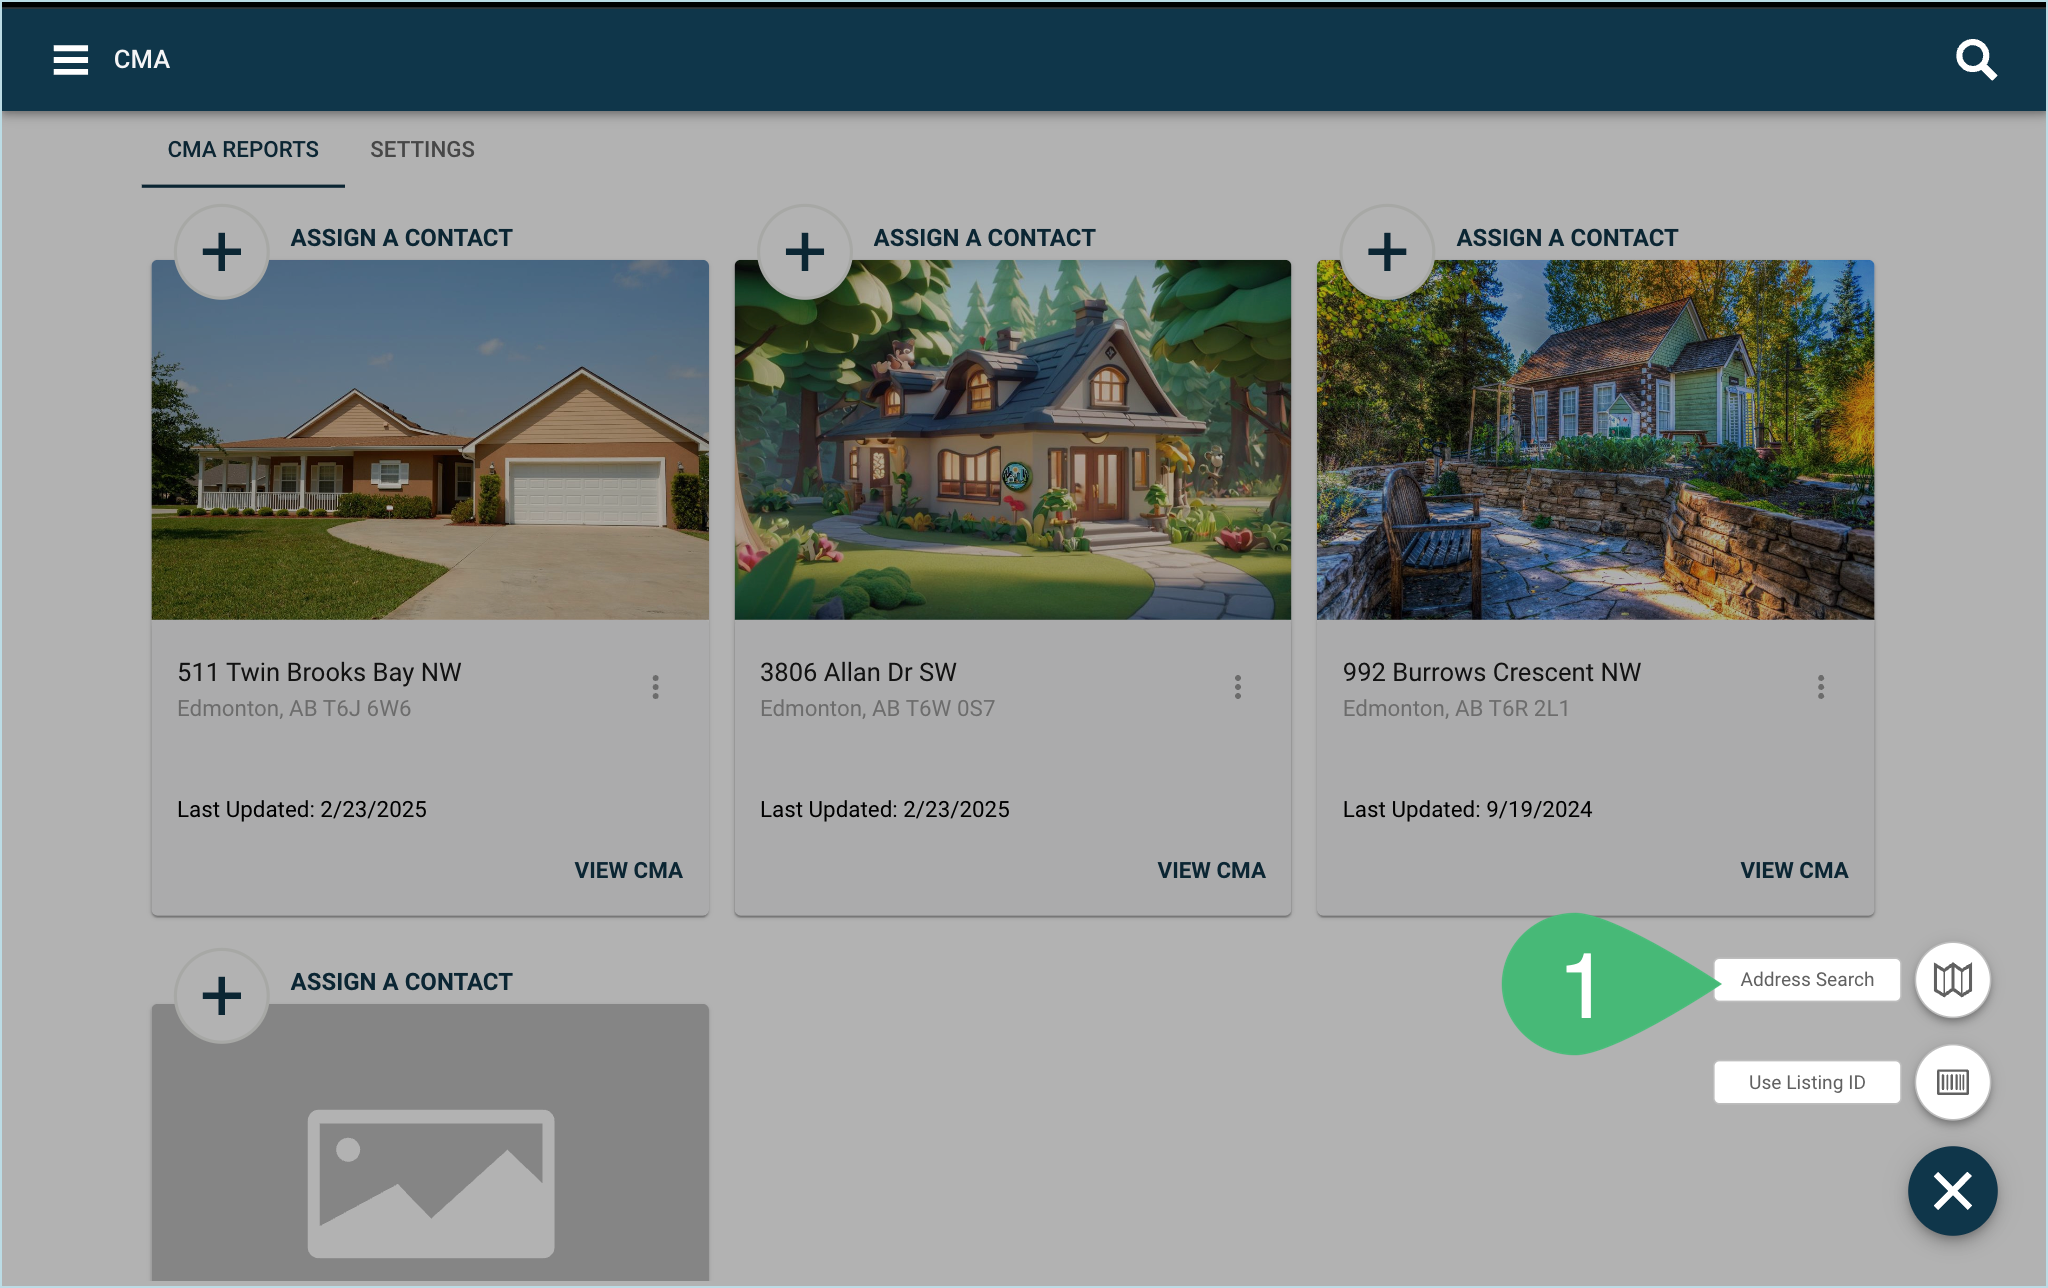
Task: Open the 511 Twin Brooks Bay house photo
Action: click(x=430, y=440)
